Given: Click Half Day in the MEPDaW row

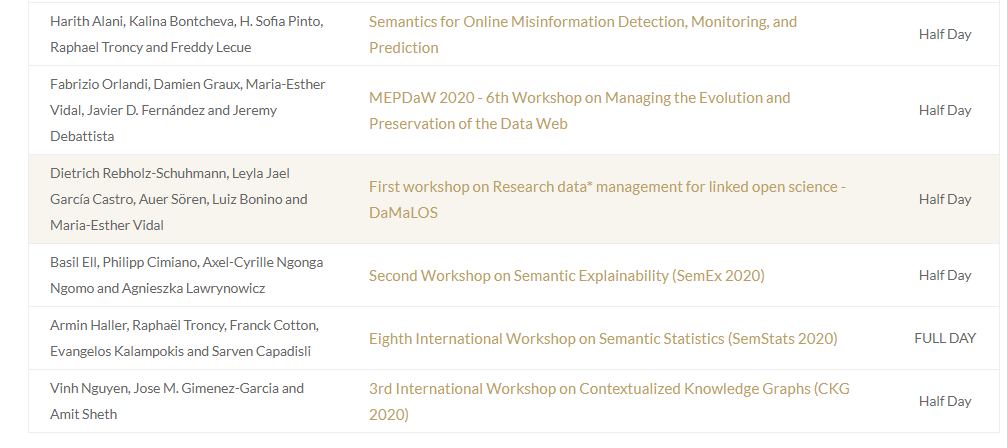Looking at the screenshot, I should pos(944,110).
